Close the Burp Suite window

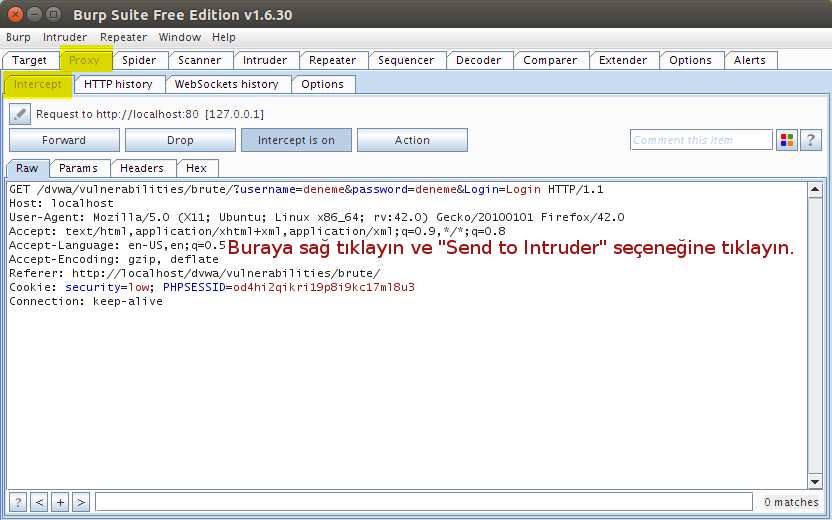16,14
